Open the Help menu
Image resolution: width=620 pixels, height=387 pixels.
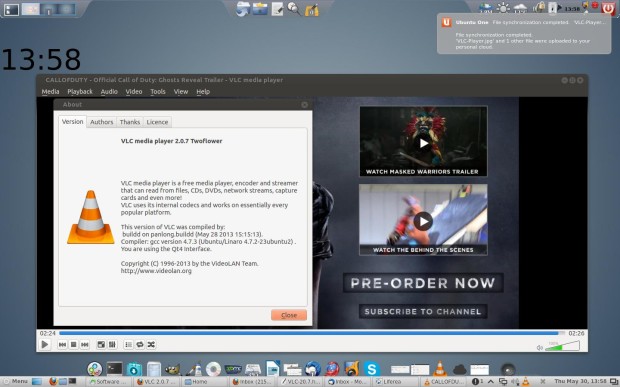click(203, 92)
